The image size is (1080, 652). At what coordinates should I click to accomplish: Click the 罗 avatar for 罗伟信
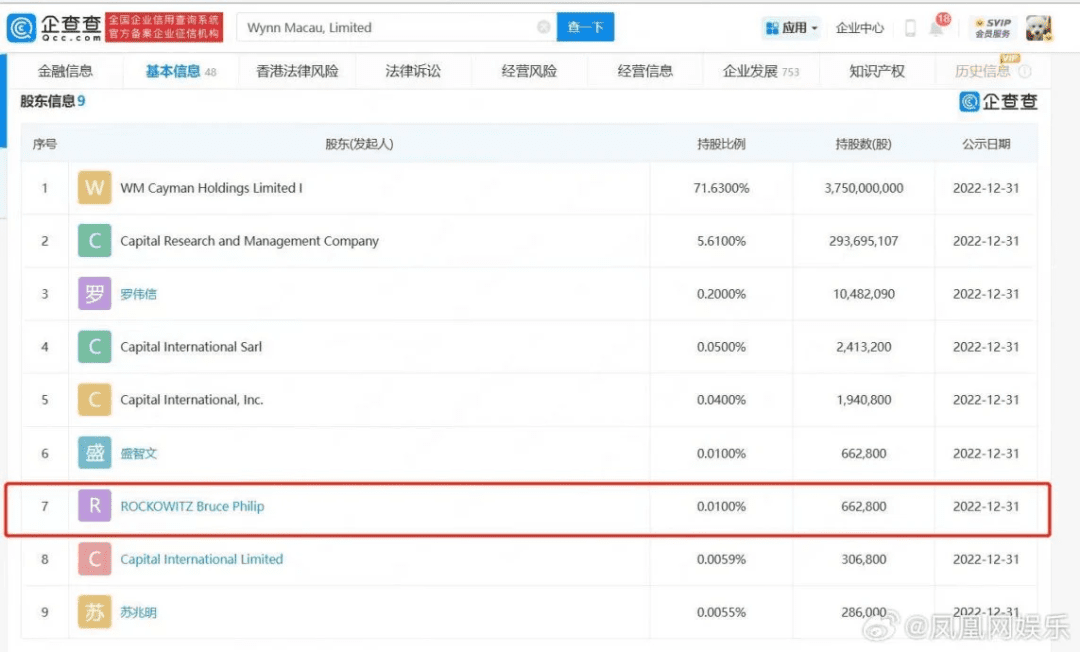95,294
